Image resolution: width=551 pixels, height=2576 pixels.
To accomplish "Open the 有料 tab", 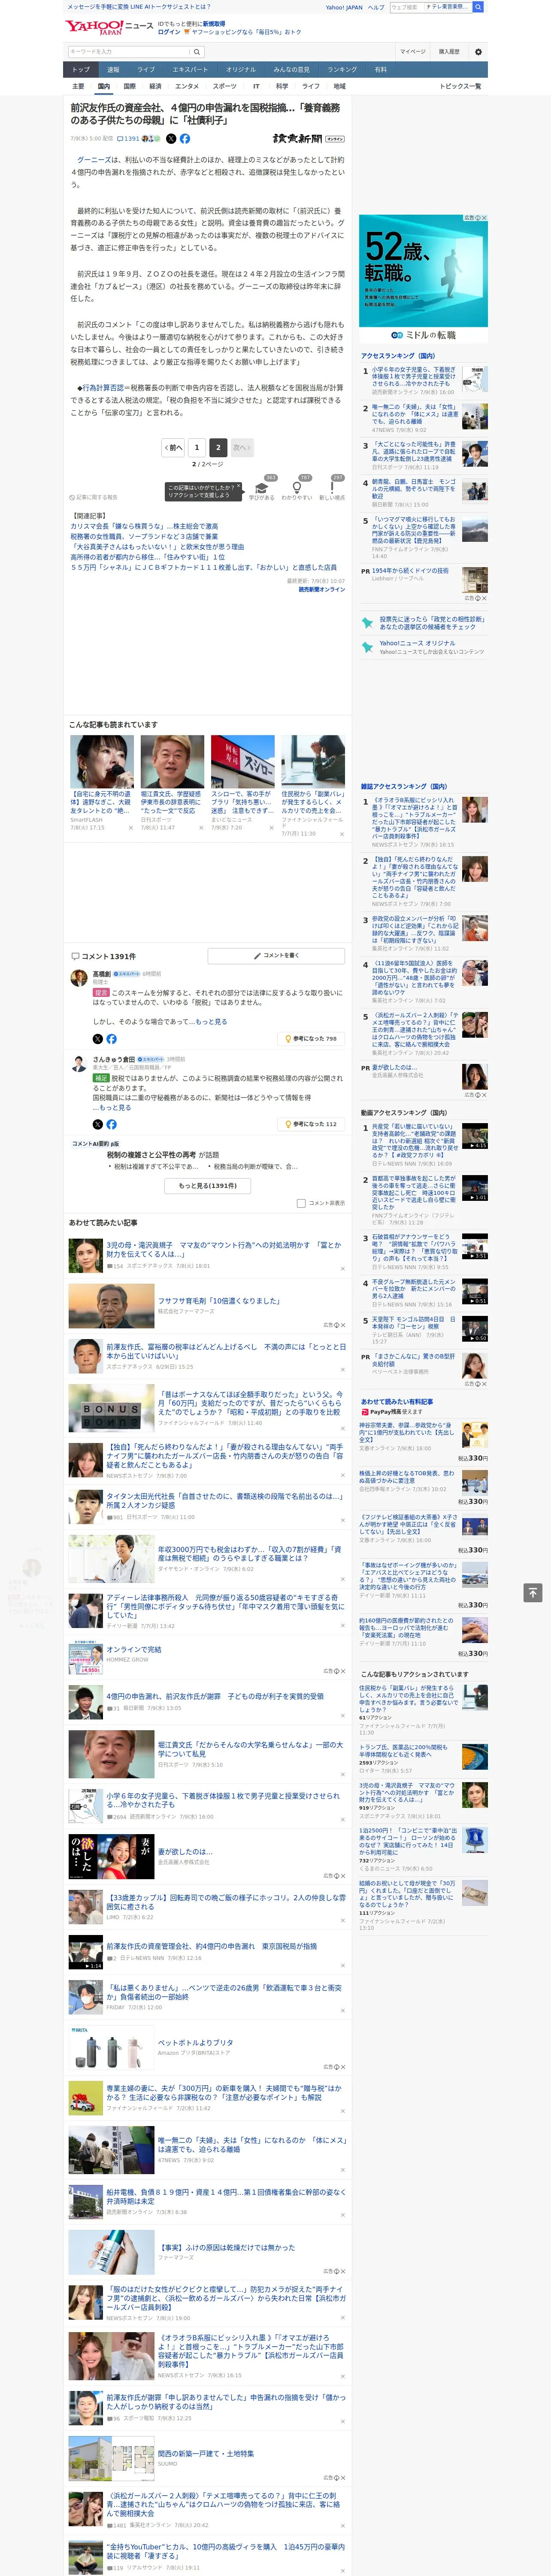I will (381, 70).
